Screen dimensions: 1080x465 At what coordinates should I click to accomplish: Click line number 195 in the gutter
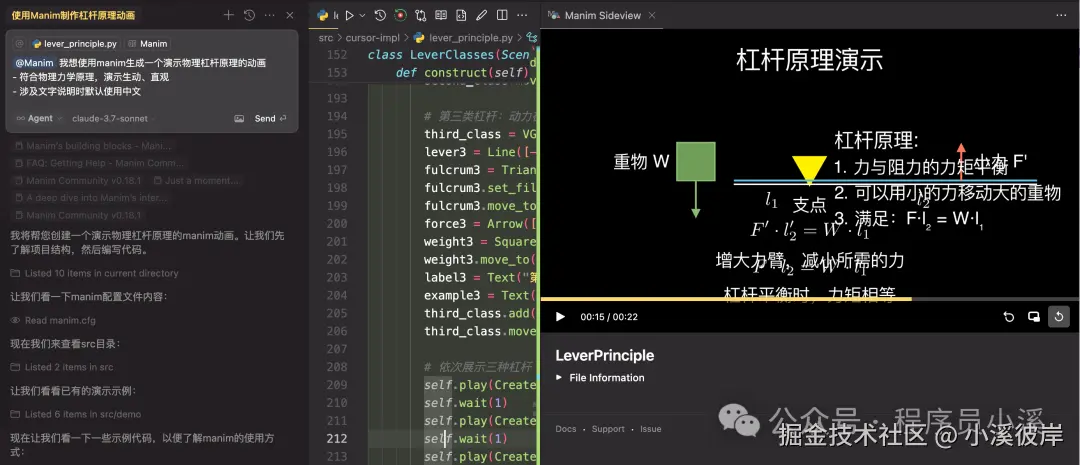click(338, 134)
